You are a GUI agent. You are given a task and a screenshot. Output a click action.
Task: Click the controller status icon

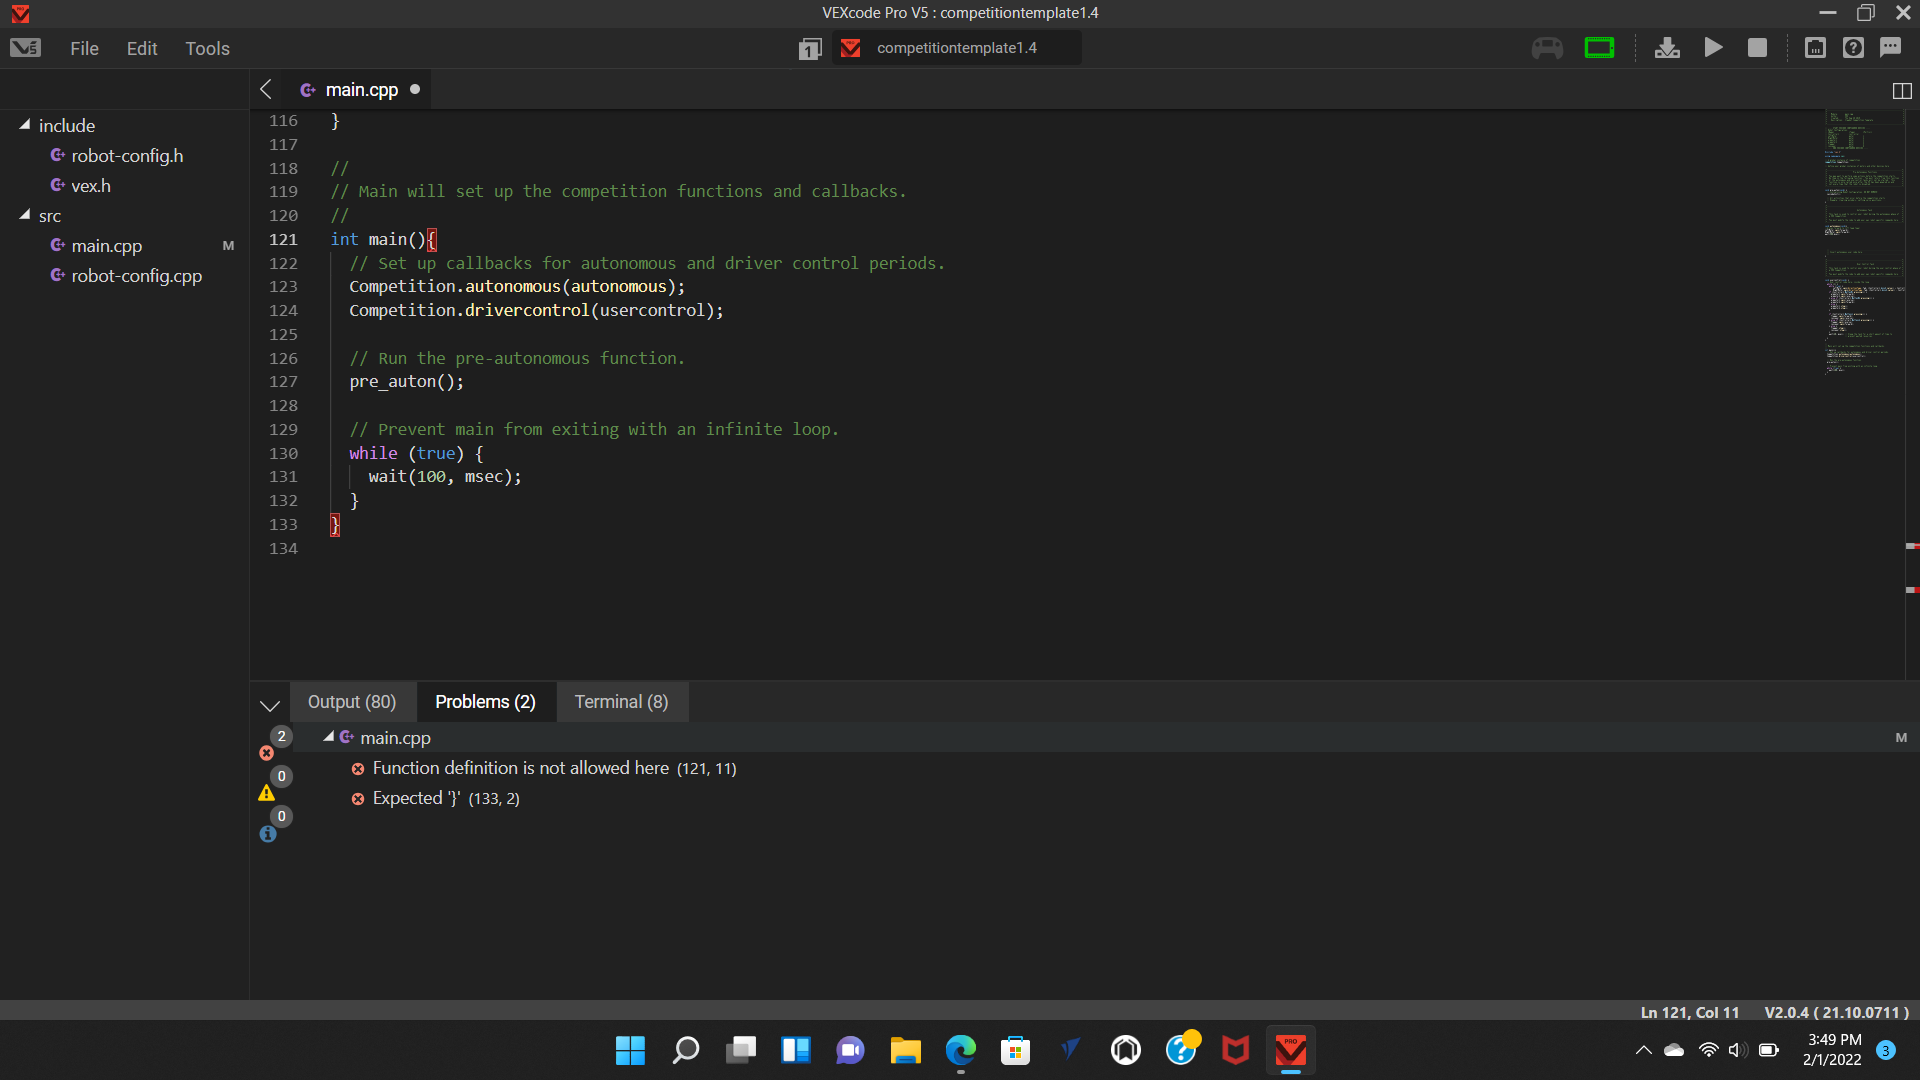click(1547, 48)
